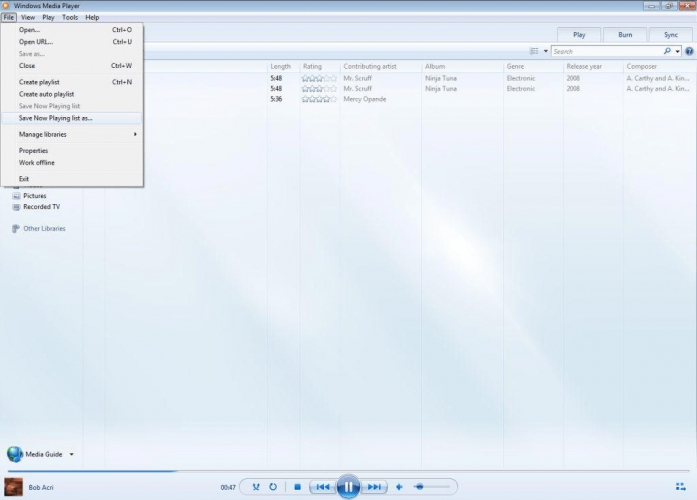Image resolution: width=697 pixels, height=500 pixels.
Task: Click the view options icon
Action: pos(534,51)
